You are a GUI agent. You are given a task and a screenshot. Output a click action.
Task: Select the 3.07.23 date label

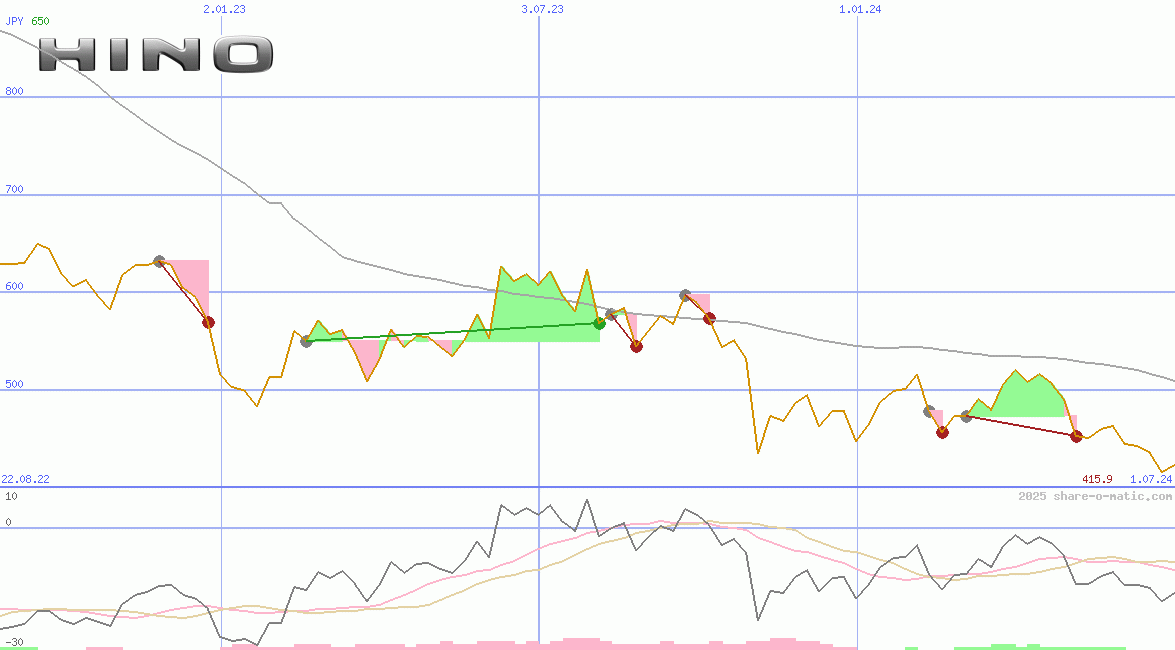[x=543, y=9]
